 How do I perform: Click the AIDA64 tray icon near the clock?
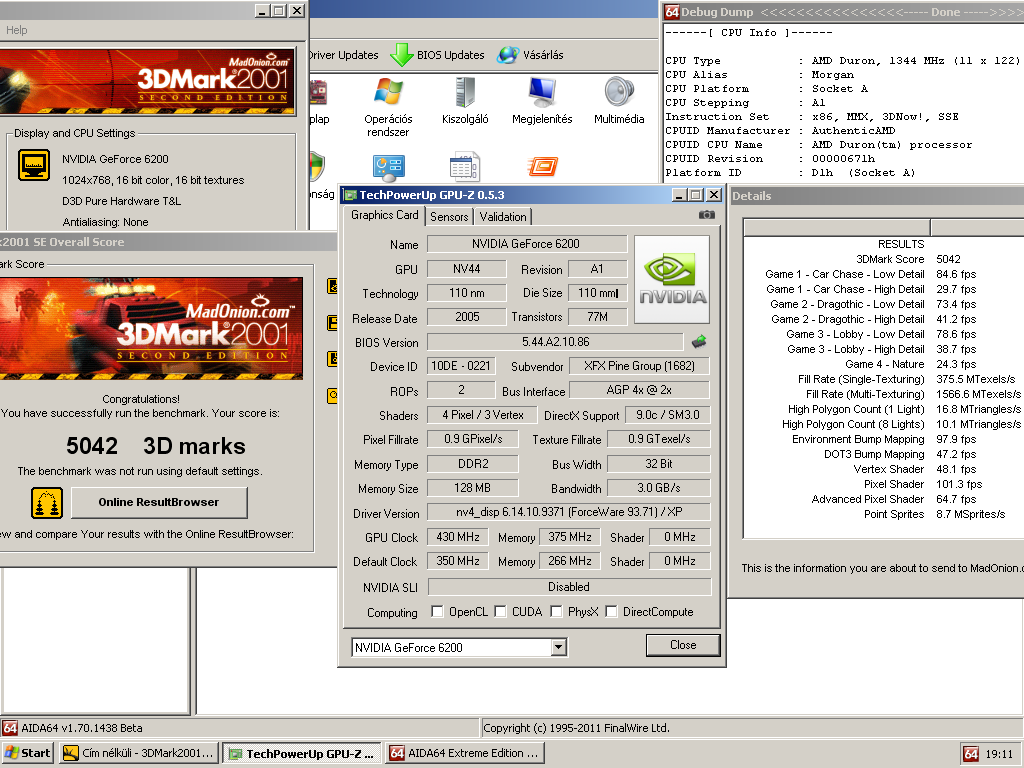tap(971, 754)
